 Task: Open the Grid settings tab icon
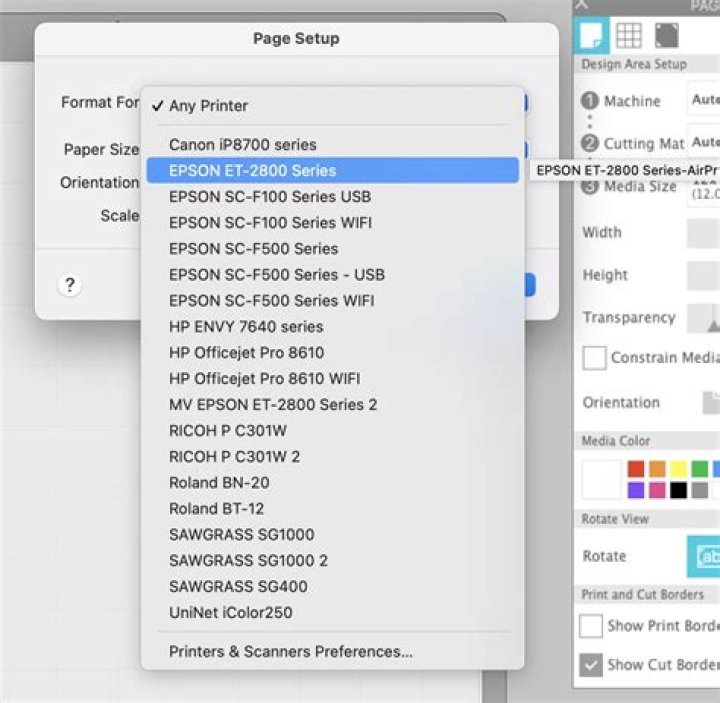click(629, 35)
